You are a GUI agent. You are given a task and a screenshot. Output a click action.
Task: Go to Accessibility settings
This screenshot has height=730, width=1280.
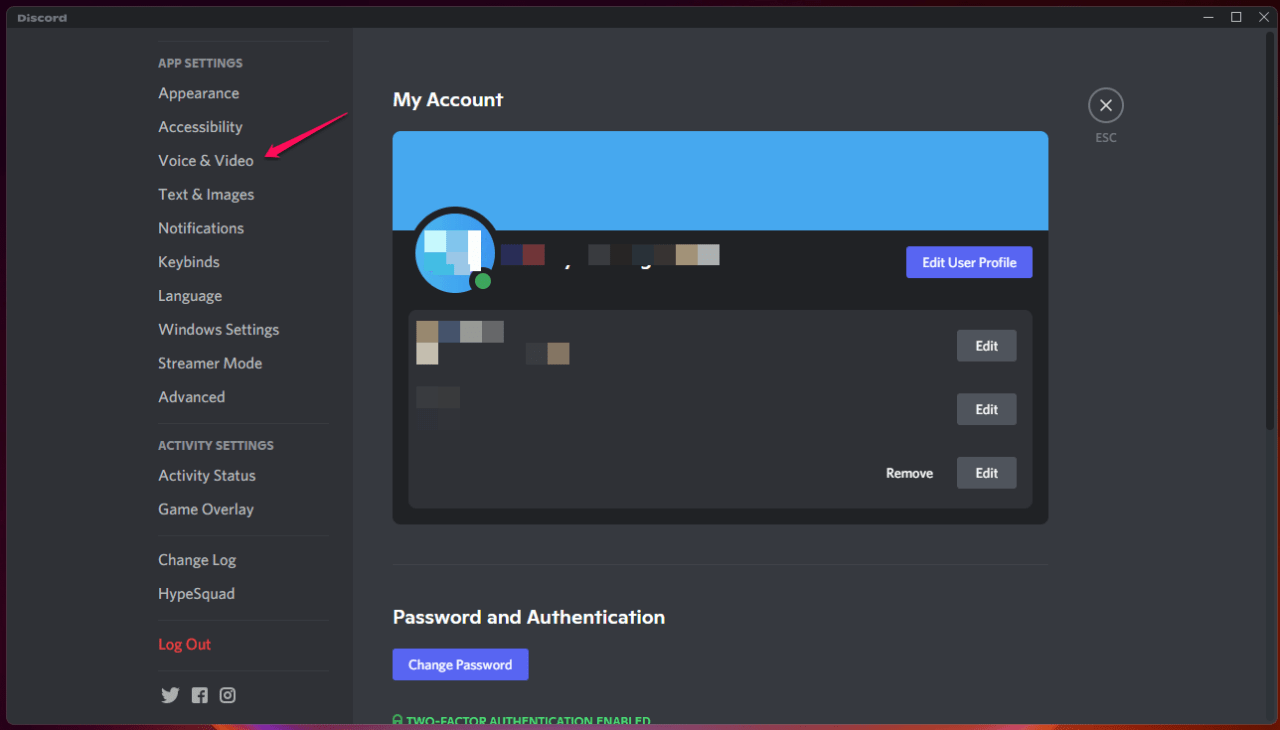(200, 127)
